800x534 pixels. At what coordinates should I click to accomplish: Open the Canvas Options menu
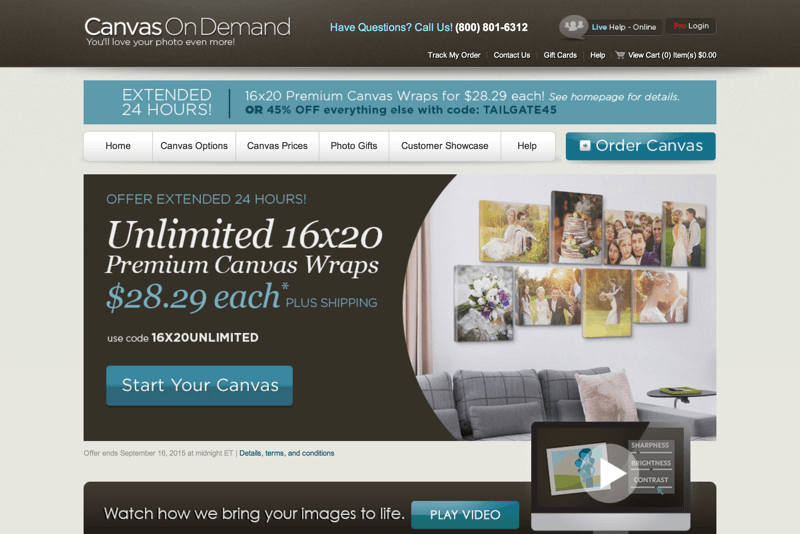(x=194, y=146)
